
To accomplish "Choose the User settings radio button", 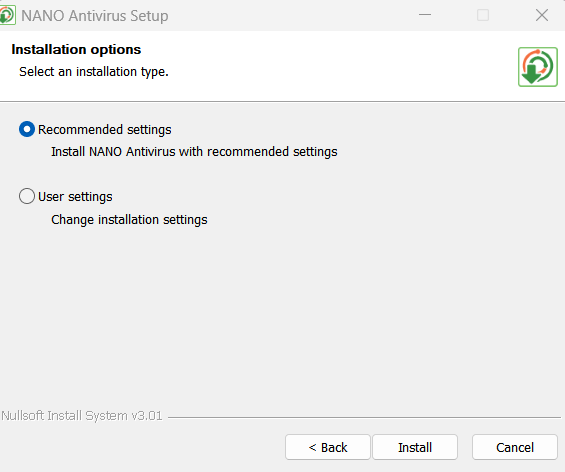I will click(x=27, y=196).
